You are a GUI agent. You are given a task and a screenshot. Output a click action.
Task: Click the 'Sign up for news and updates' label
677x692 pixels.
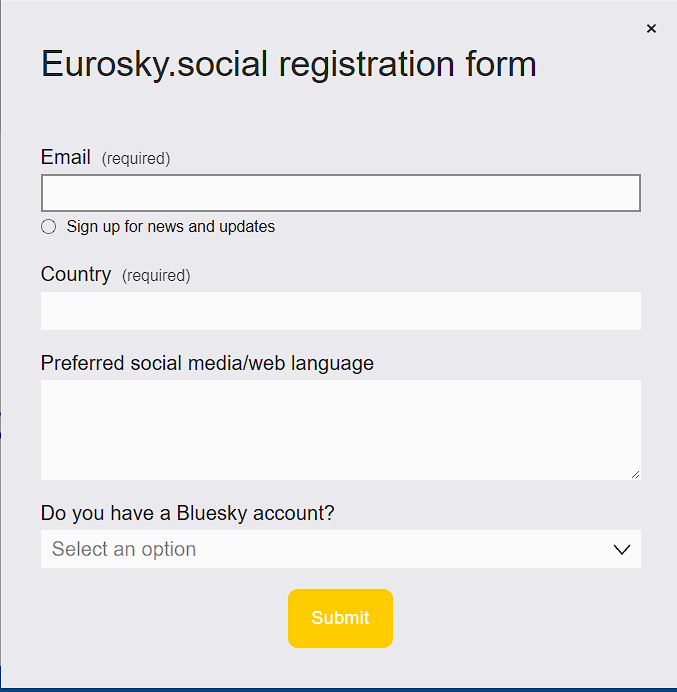click(170, 227)
